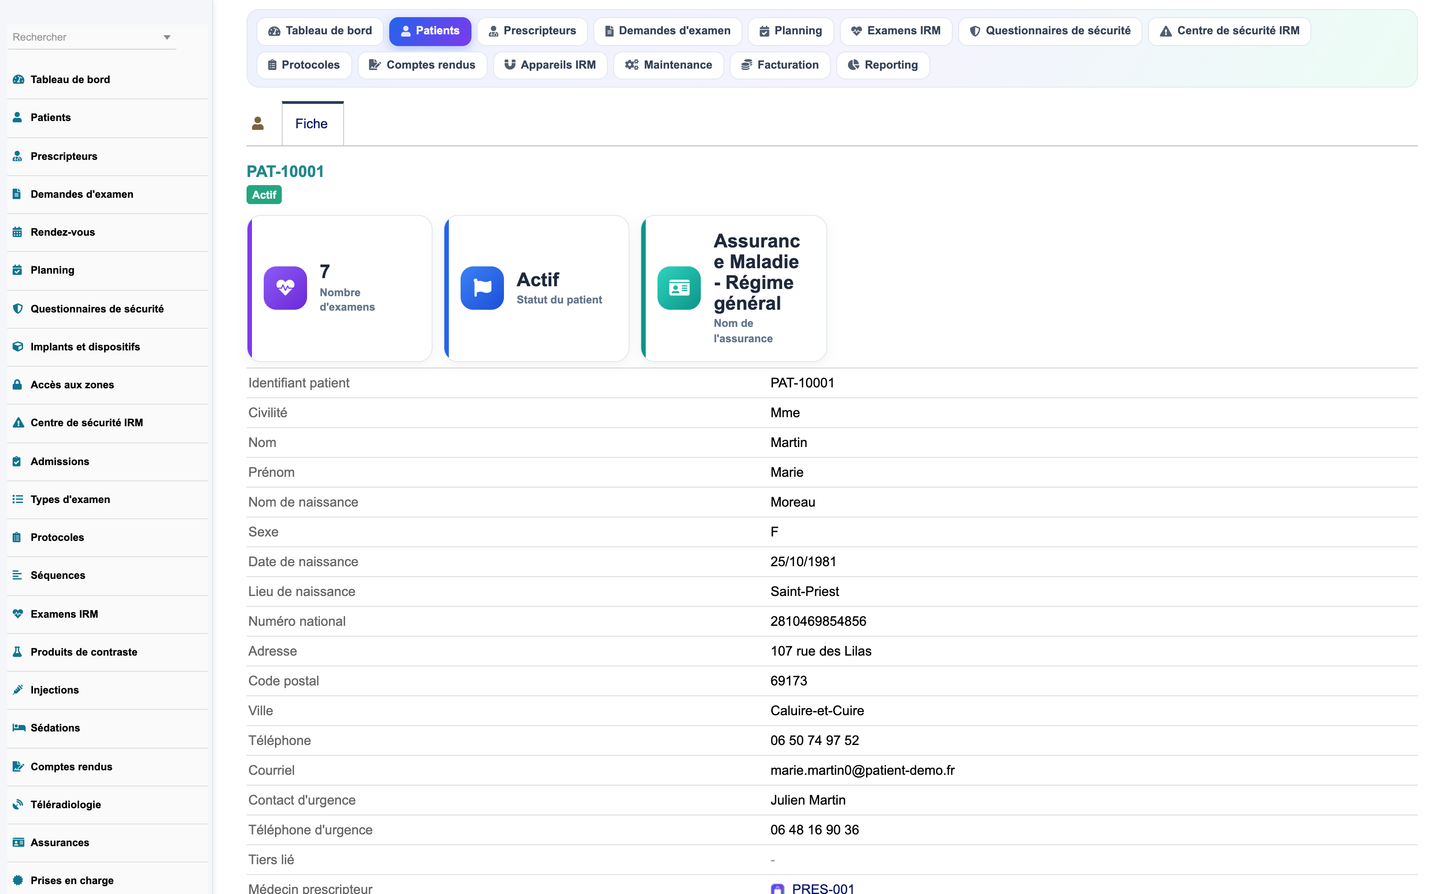Click the Examens IRM sidebar heartbeat icon
This screenshot has height=894, width=1445.
18,614
